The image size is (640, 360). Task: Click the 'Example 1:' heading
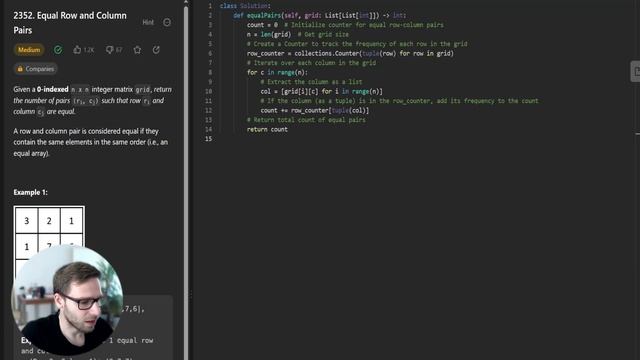(31, 192)
